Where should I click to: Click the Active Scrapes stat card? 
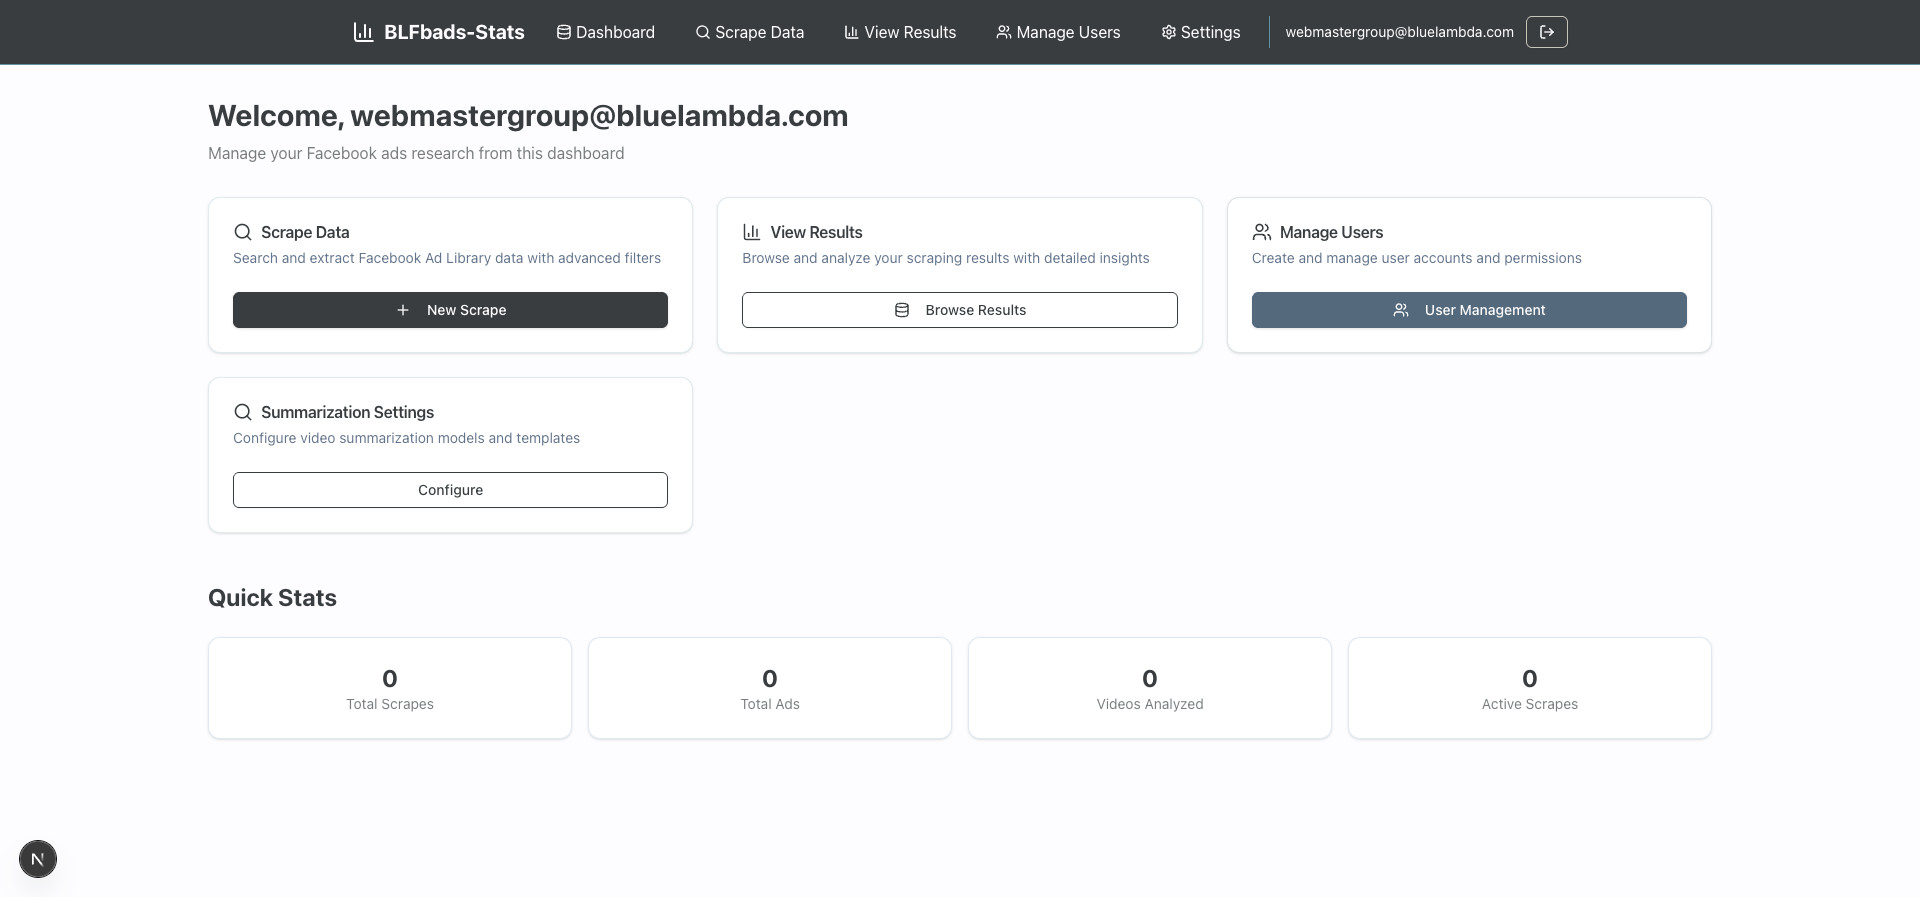pos(1530,688)
